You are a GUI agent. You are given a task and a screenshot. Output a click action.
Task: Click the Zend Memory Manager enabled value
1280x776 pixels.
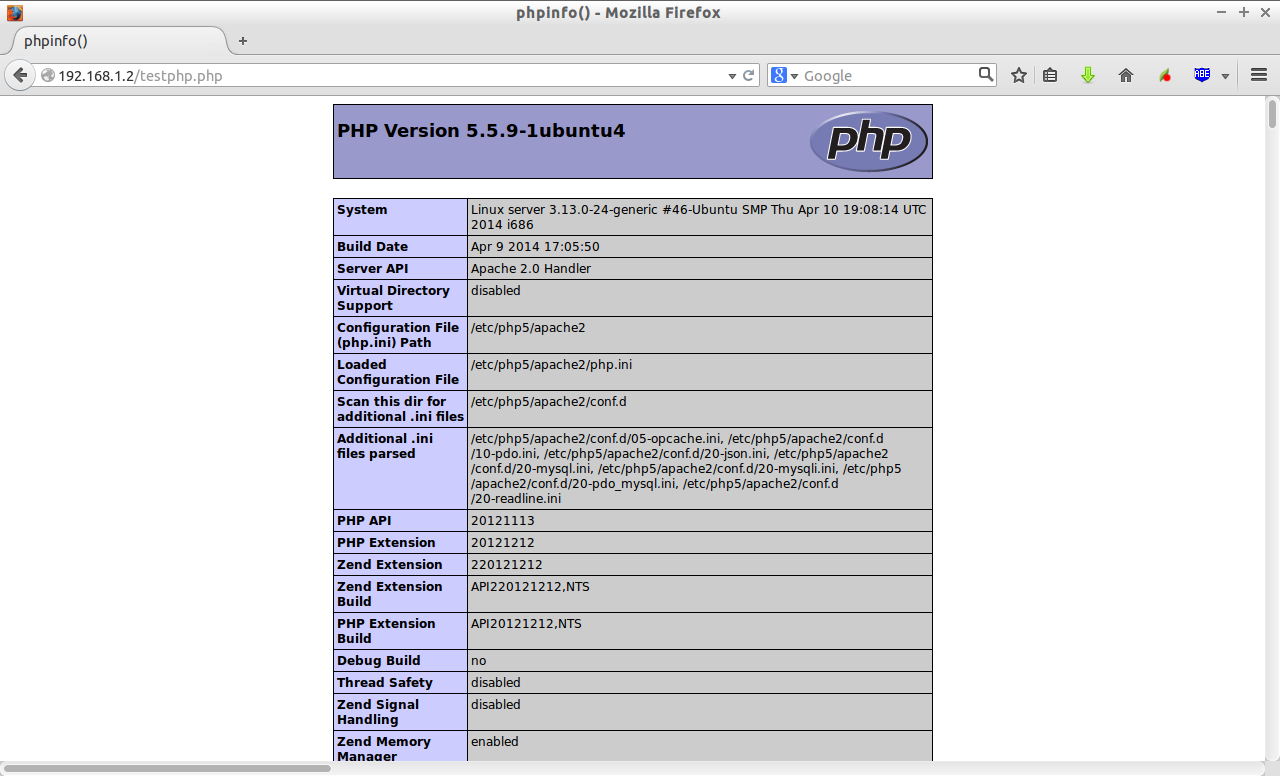pos(495,742)
